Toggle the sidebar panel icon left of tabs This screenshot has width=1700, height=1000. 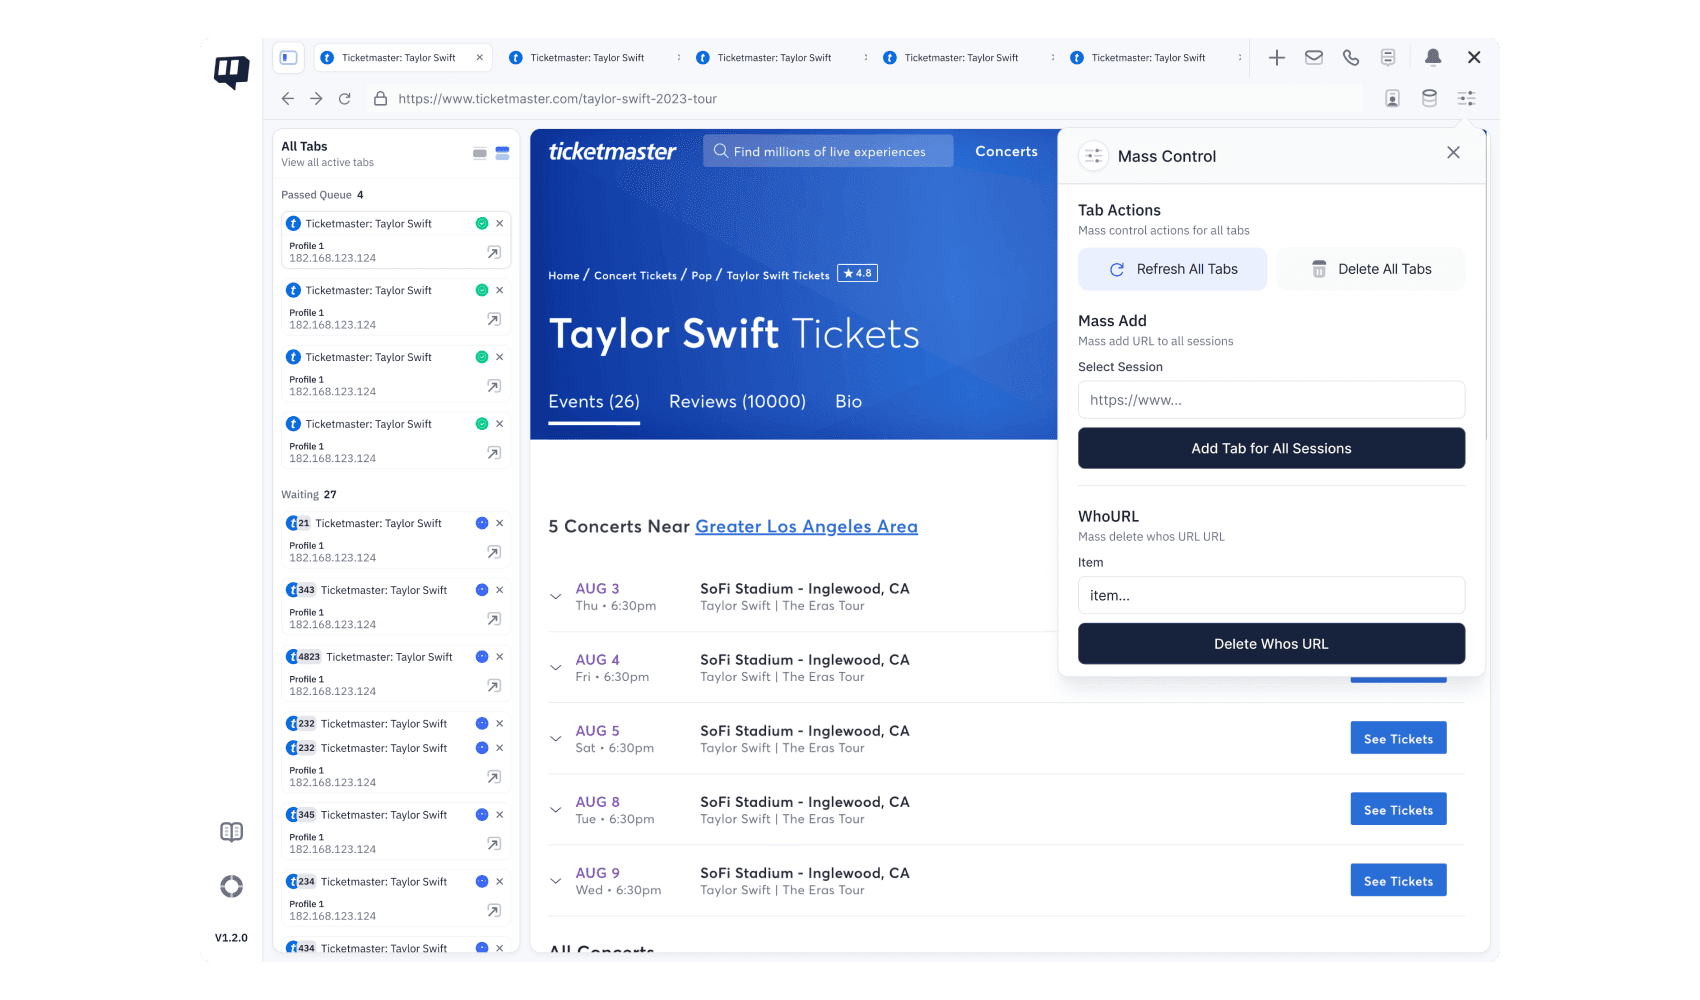(x=289, y=58)
